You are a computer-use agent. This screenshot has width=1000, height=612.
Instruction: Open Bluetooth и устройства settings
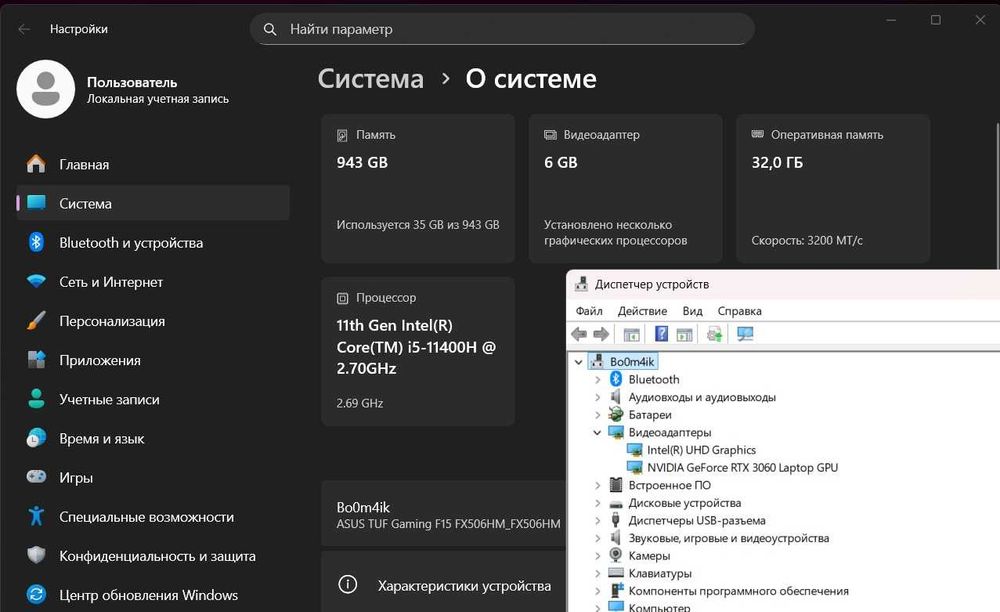(x=153, y=243)
